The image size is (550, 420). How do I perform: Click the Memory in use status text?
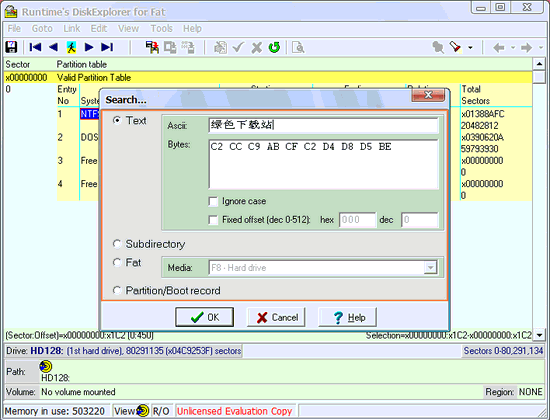55,411
